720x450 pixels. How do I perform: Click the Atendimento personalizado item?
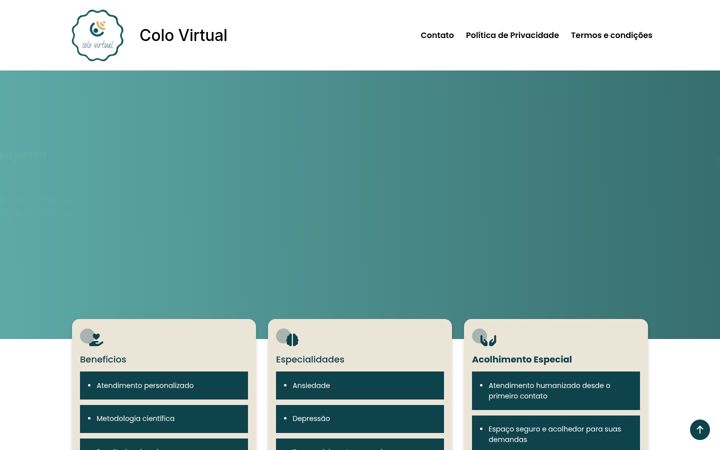(164, 385)
